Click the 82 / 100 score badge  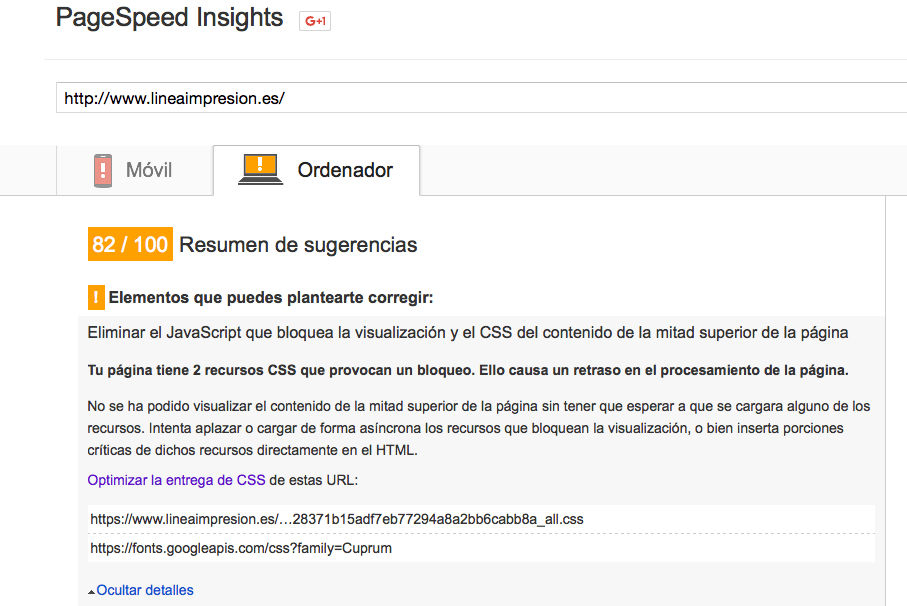point(130,244)
